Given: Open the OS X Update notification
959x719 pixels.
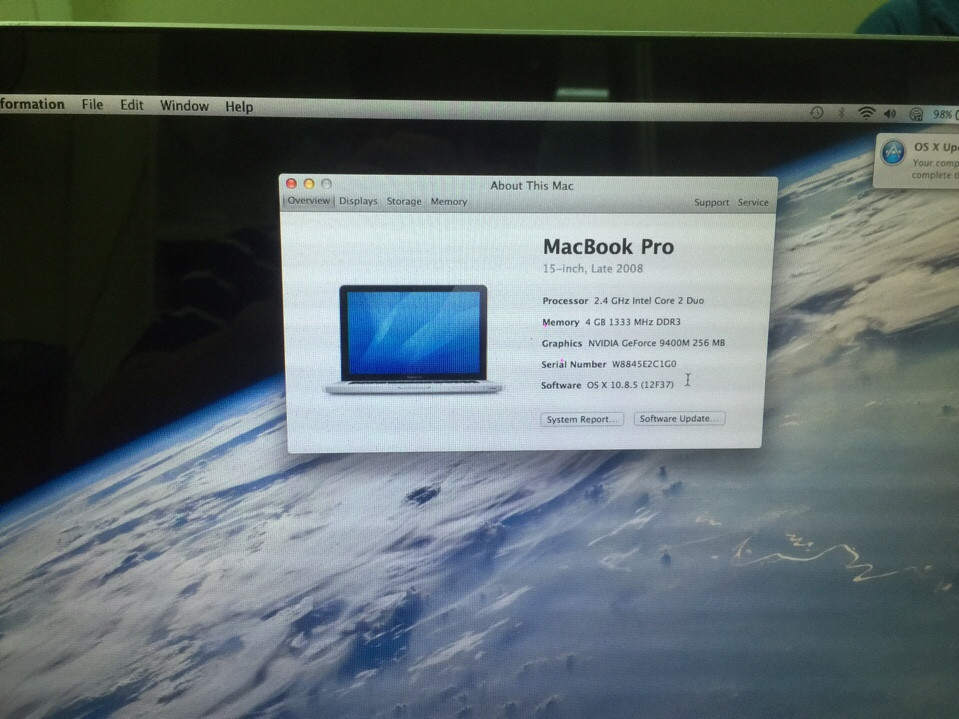Looking at the screenshot, I should tap(917, 161).
